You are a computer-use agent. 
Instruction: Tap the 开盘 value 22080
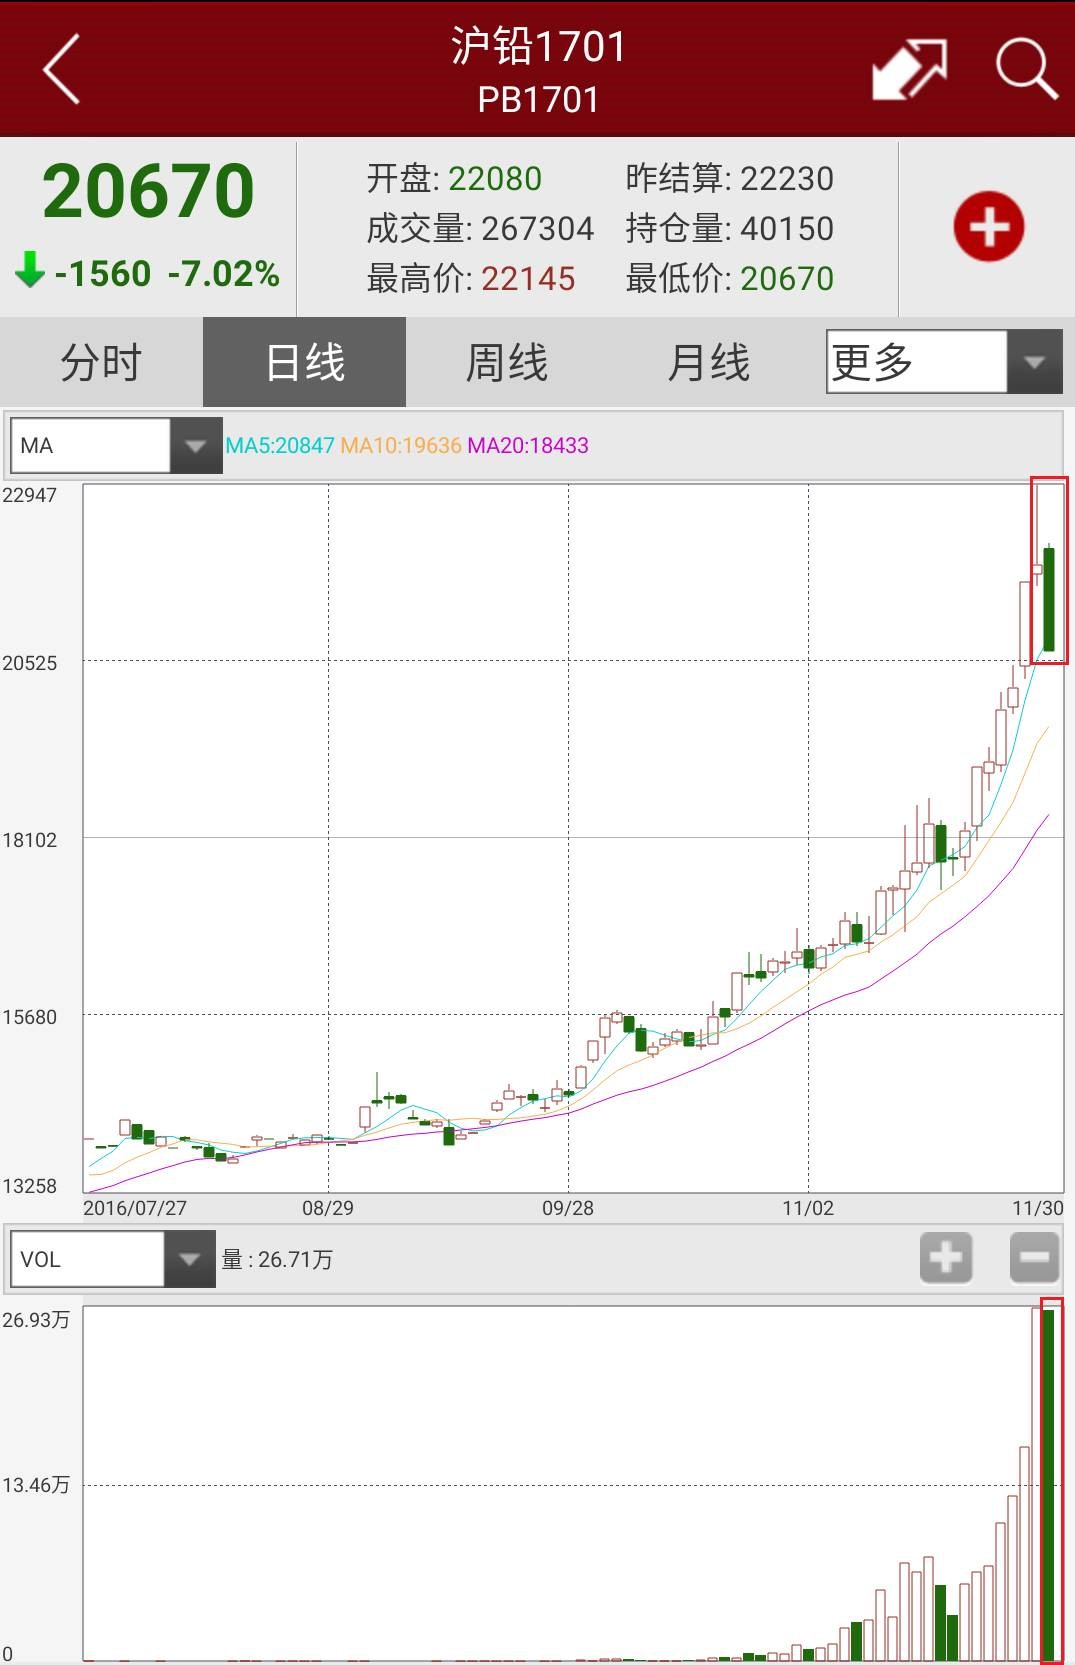[495, 179]
